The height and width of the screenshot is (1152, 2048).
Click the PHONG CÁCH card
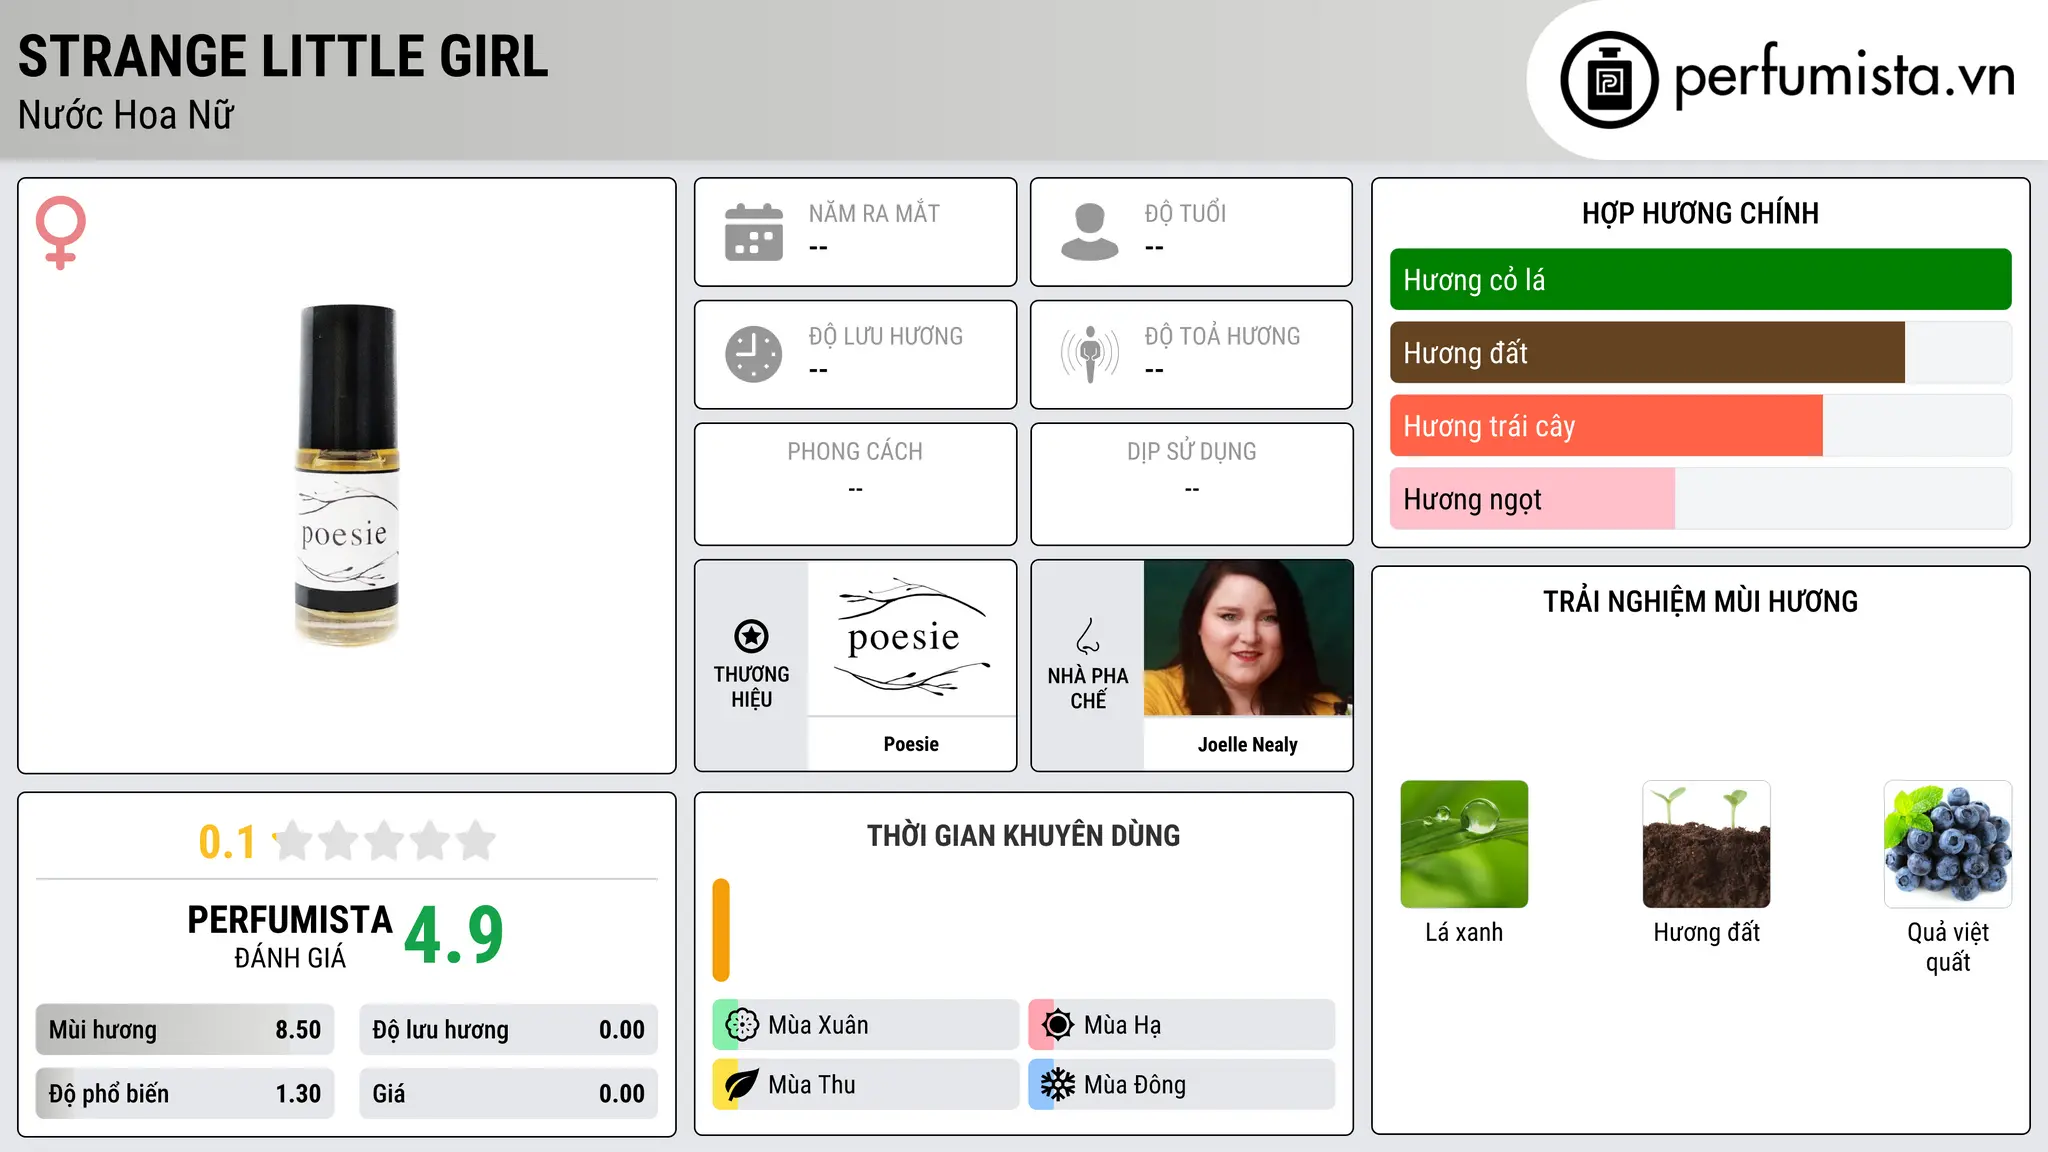click(x=855, y=484)
